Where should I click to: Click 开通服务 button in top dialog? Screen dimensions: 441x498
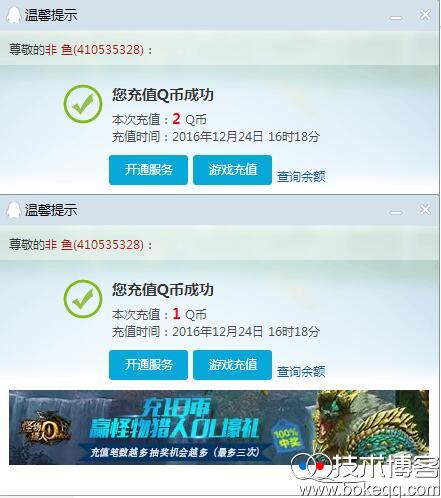click(148, 170)
